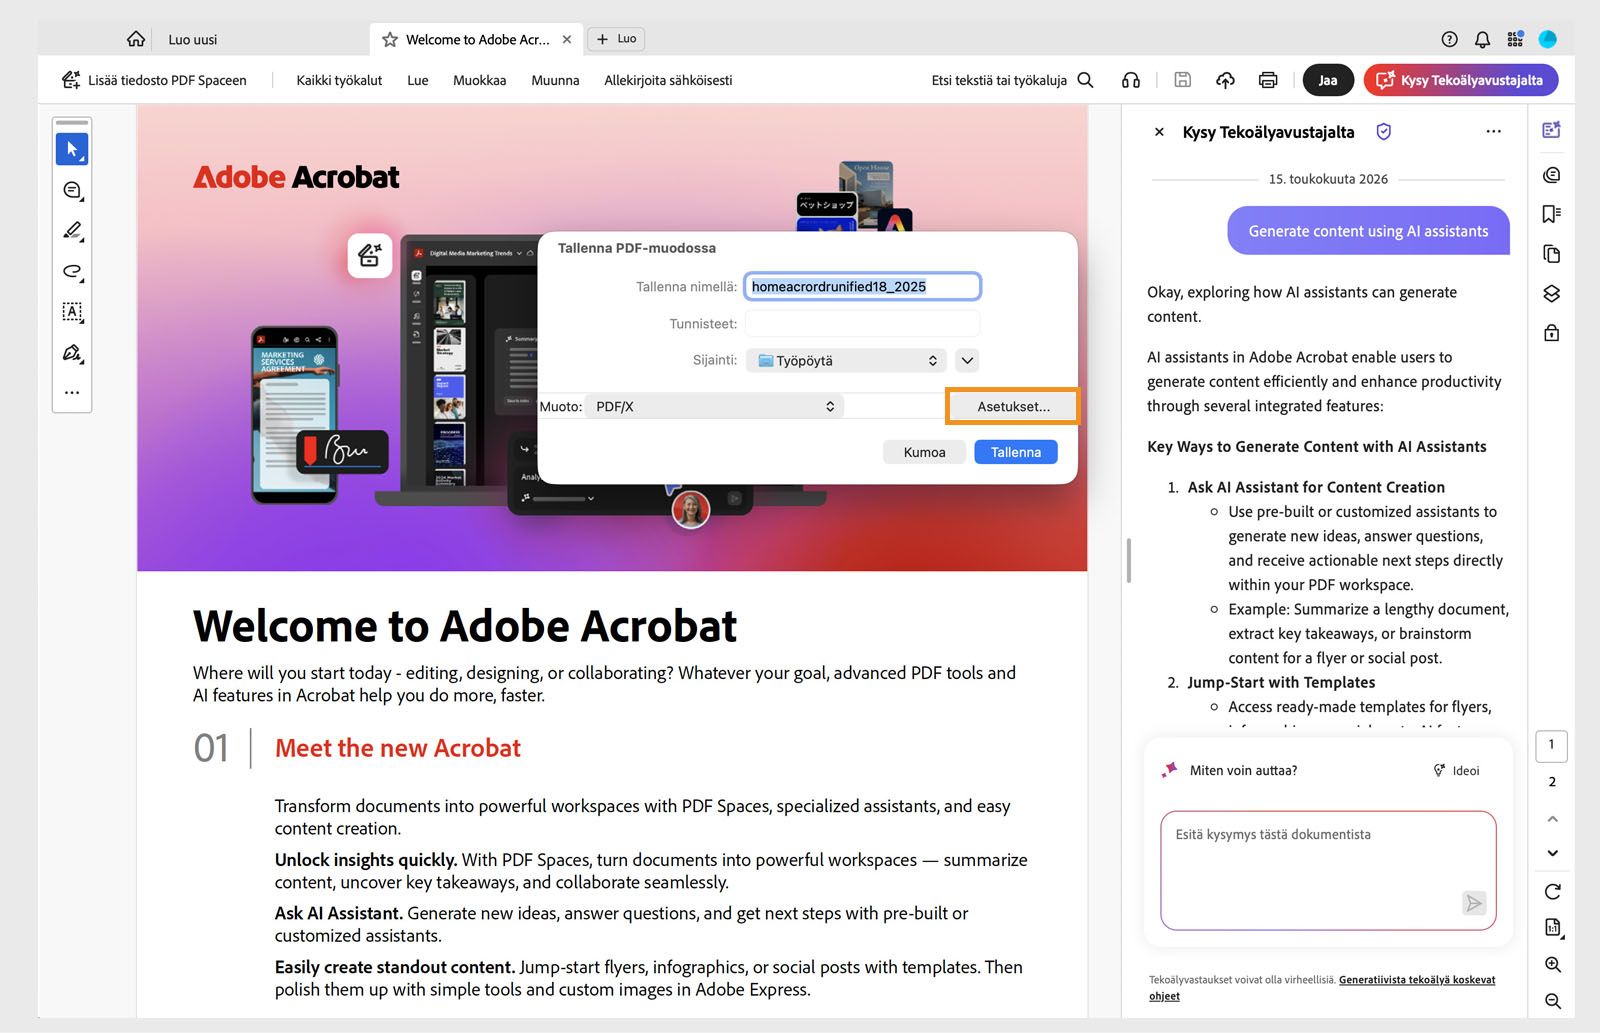Switch to the Luo uusi tab

193,40
